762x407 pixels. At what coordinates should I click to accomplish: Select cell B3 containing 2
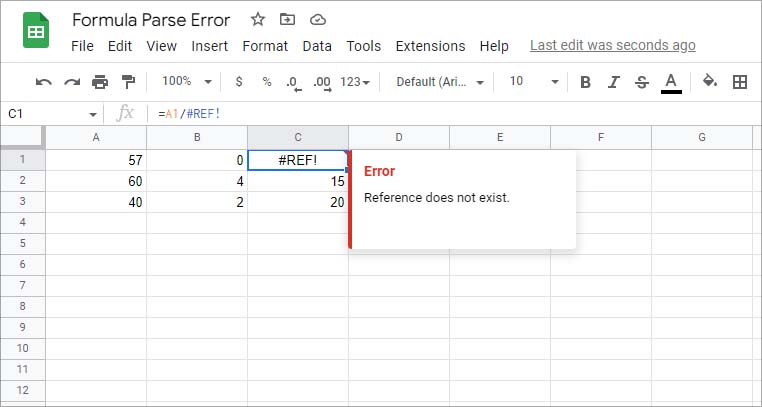tap(197, 202)
